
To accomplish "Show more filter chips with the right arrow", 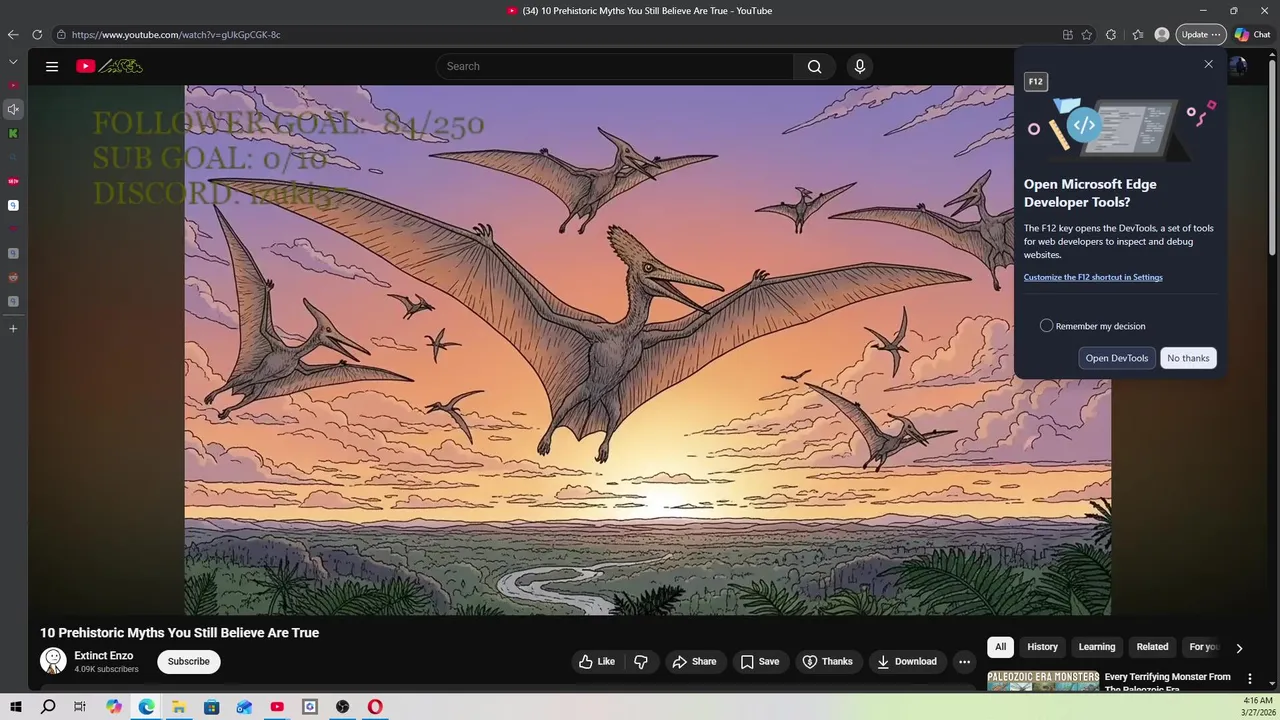I will 1239,648.
